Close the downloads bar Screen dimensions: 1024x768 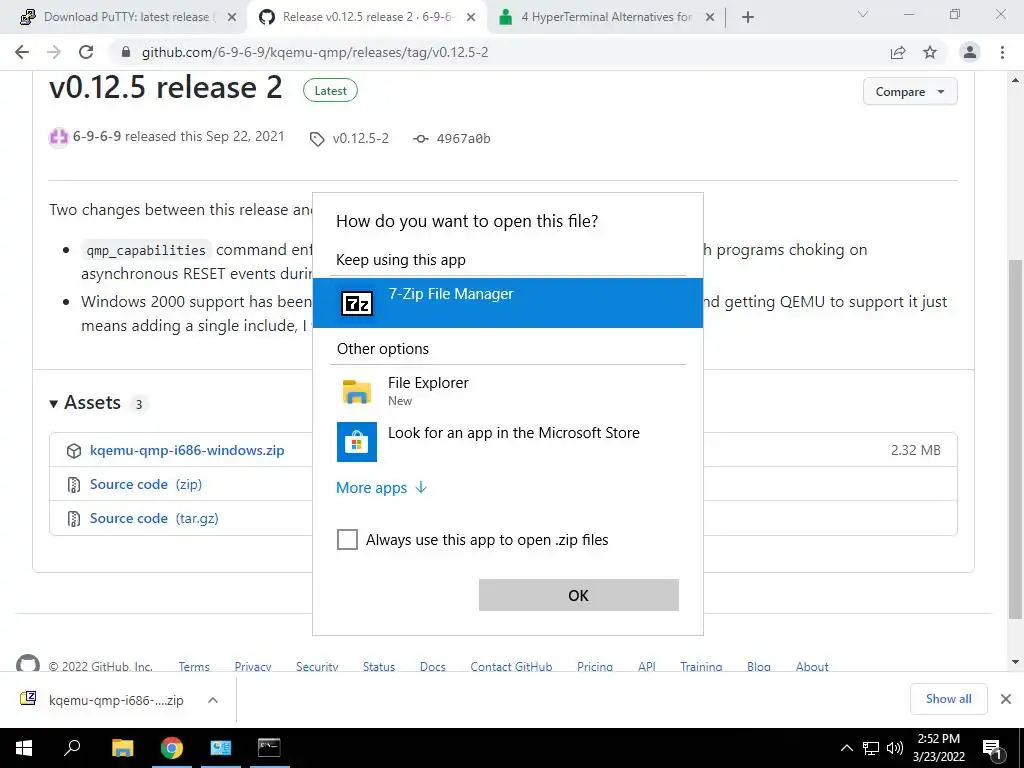pos(1006,699)
